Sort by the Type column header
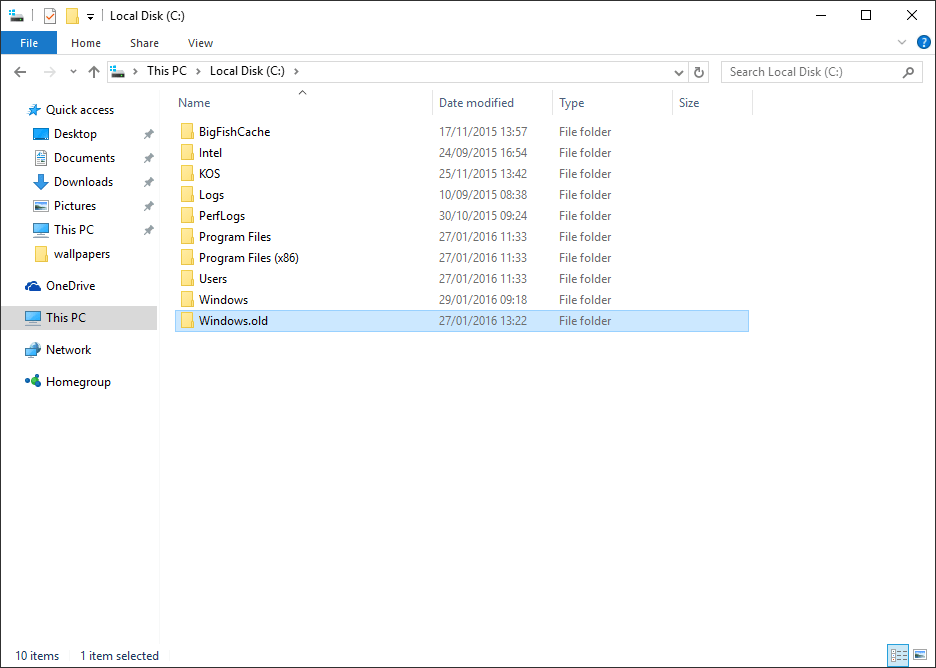The height and width of the screenshot is (668, 936). [571, 103]
